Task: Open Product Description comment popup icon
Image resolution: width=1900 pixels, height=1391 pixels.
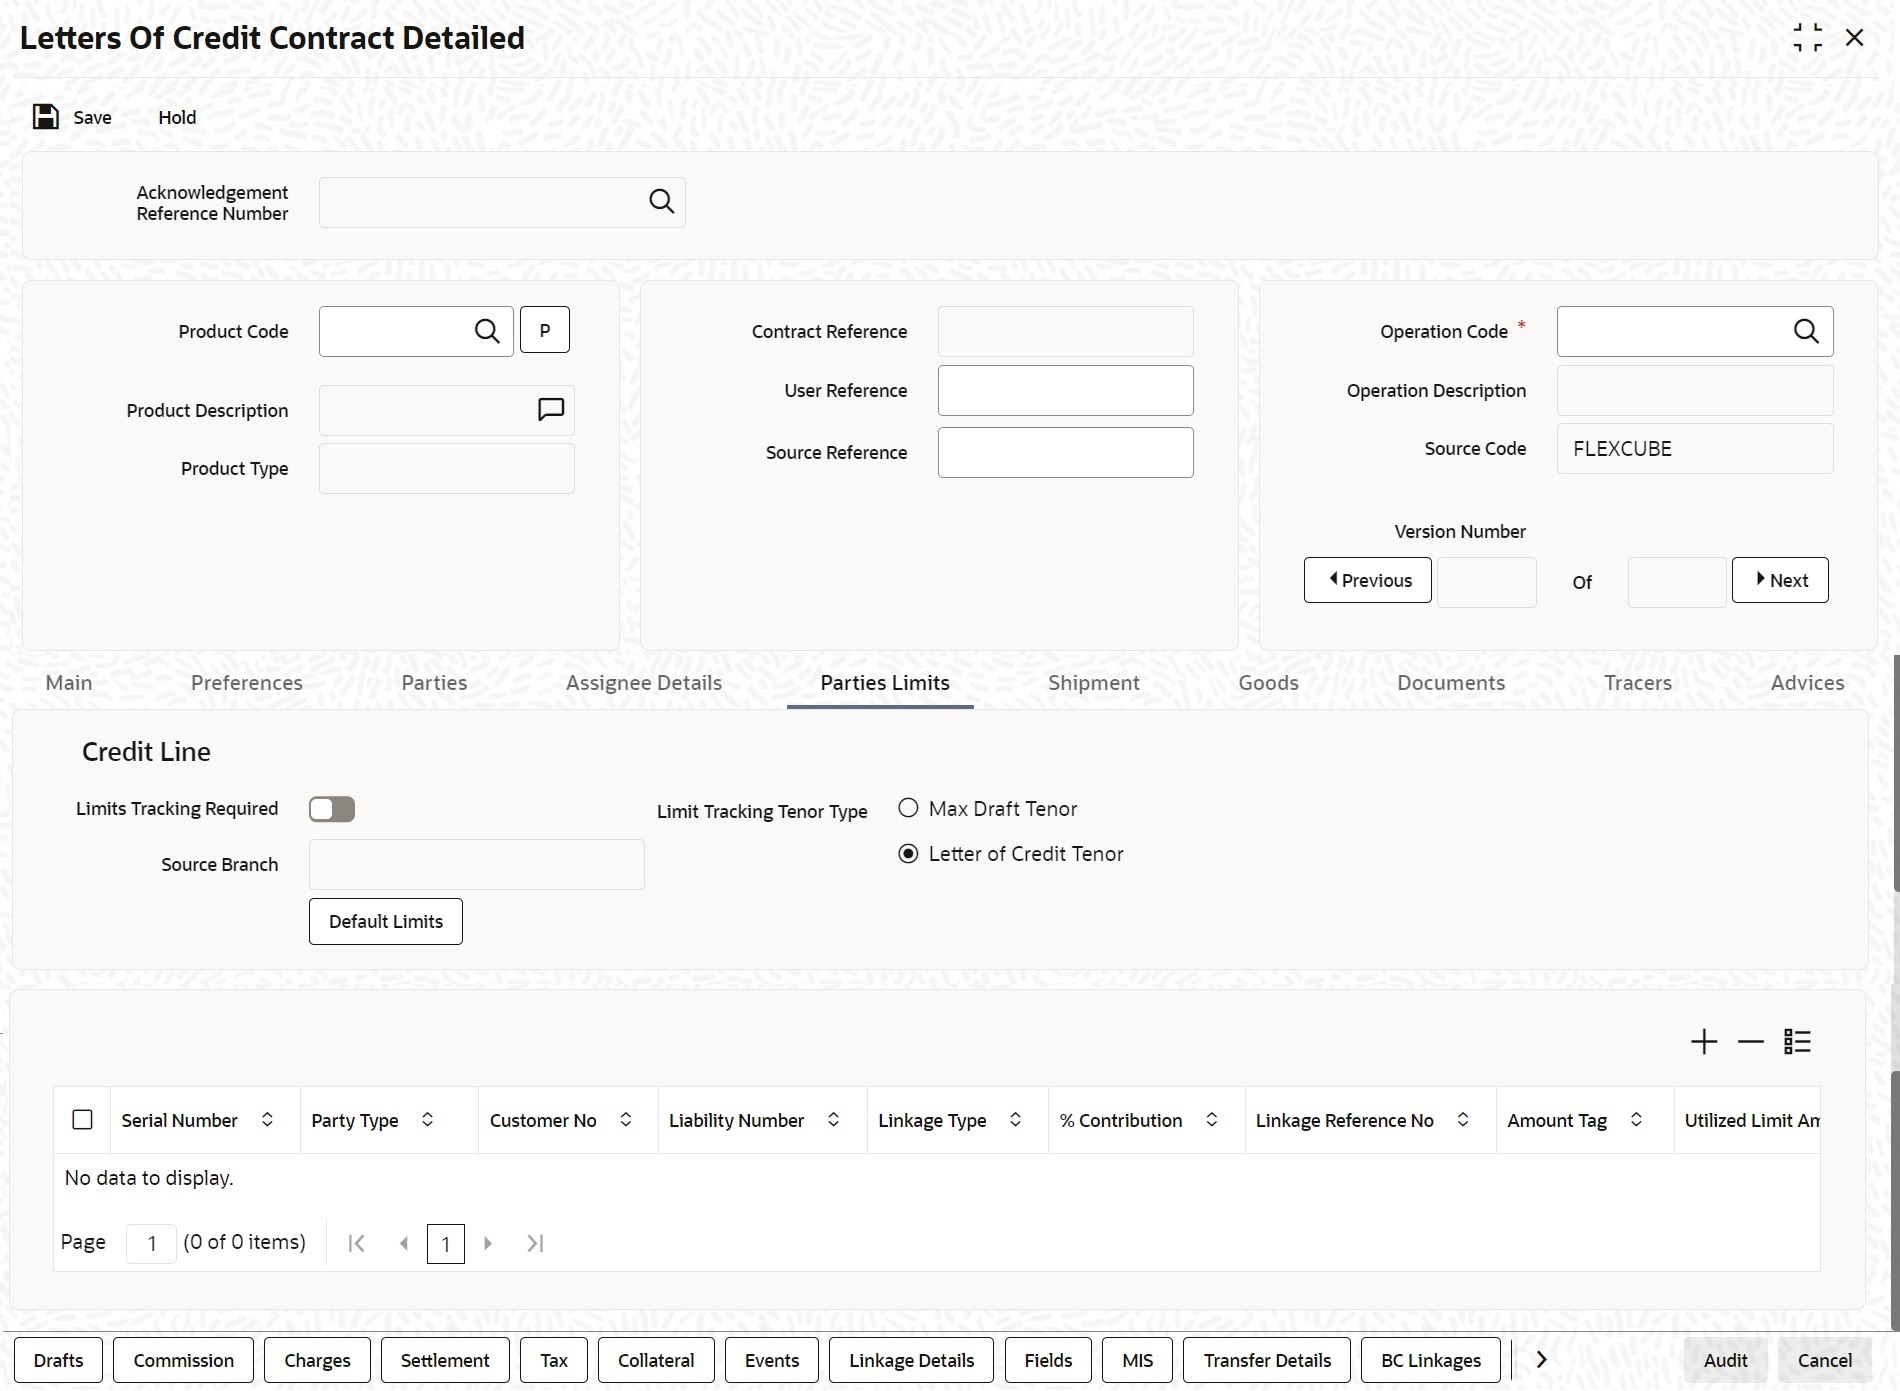Action: [x=551, y=410]
